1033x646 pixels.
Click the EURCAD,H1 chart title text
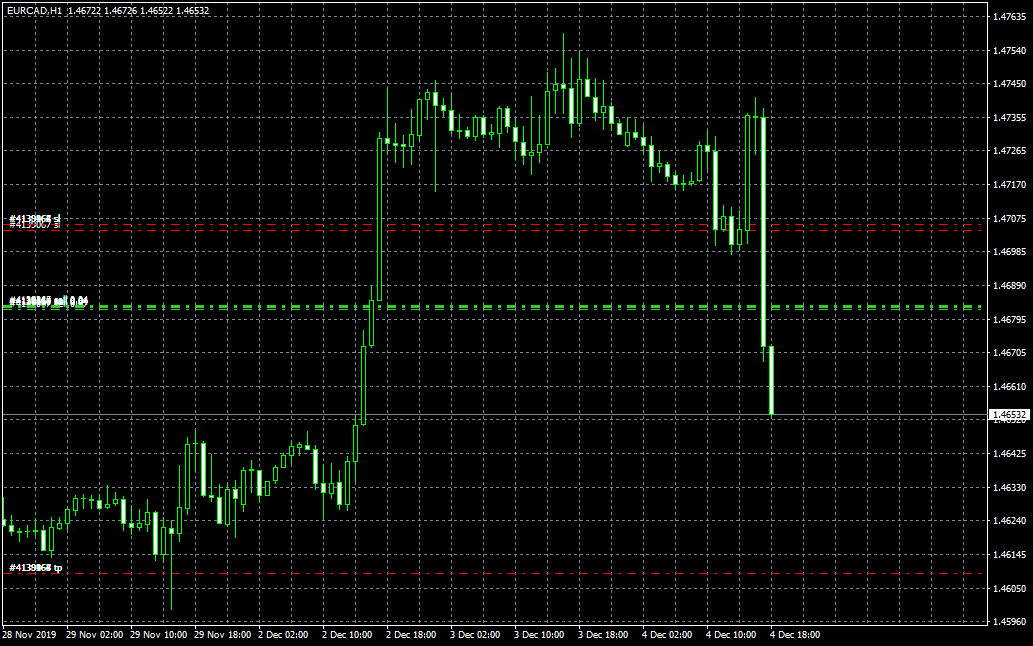click(x=34, y=10)
